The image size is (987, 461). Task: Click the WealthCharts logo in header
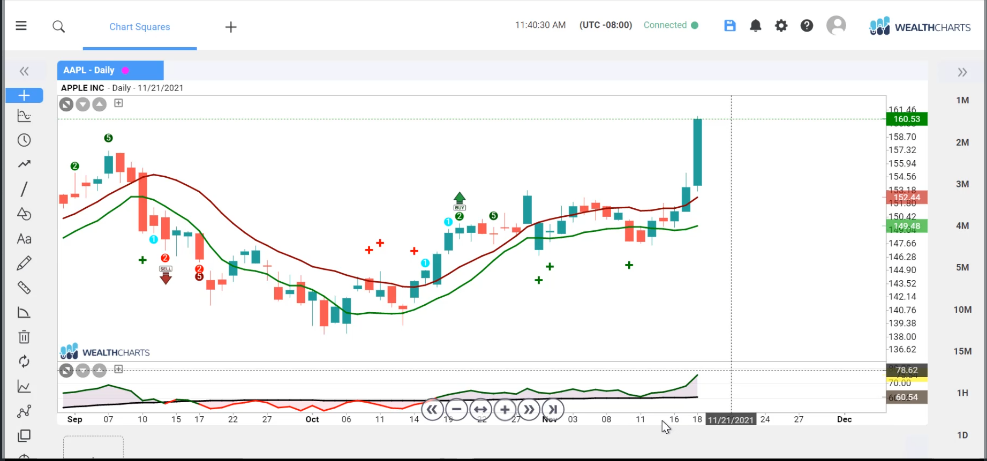[x=920, y=26]
